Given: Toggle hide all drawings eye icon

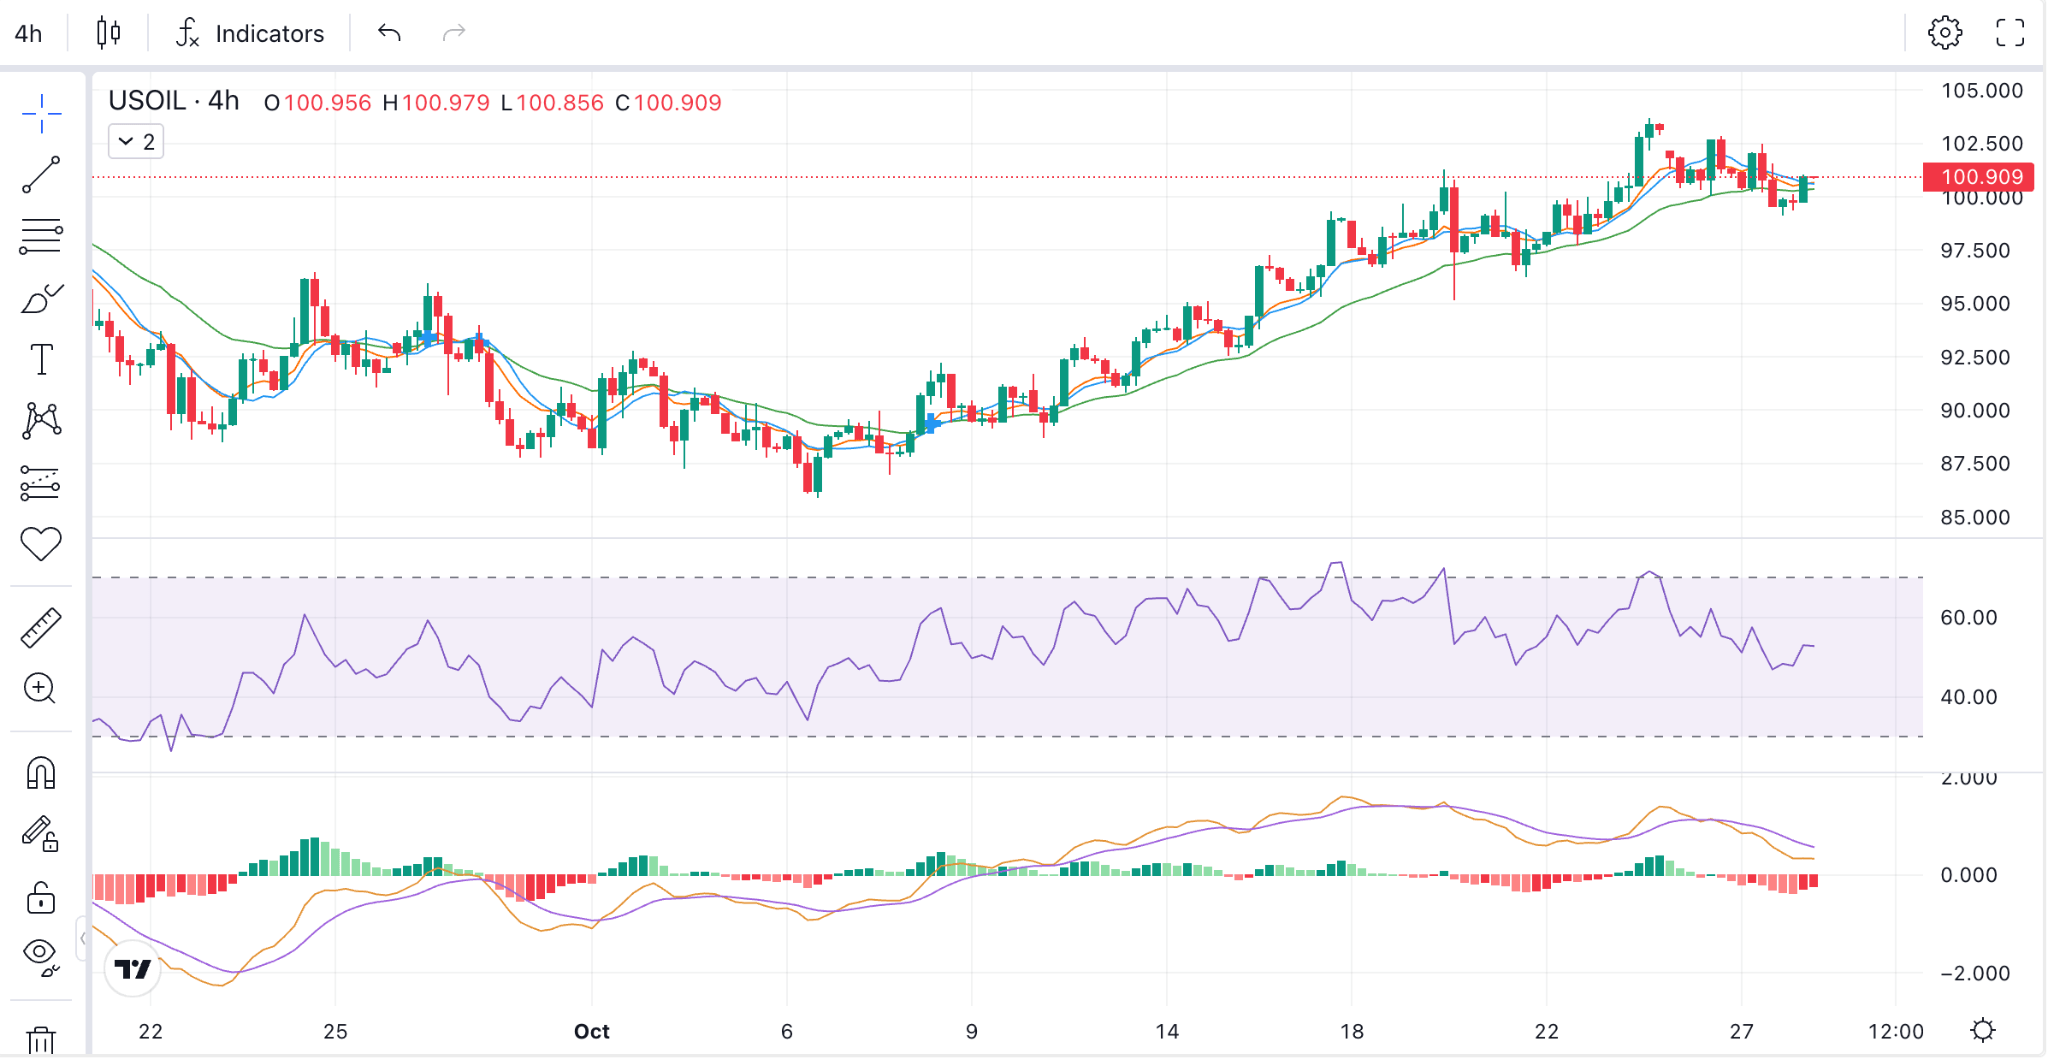Looking at the screenshot, I should coord(41,957).
